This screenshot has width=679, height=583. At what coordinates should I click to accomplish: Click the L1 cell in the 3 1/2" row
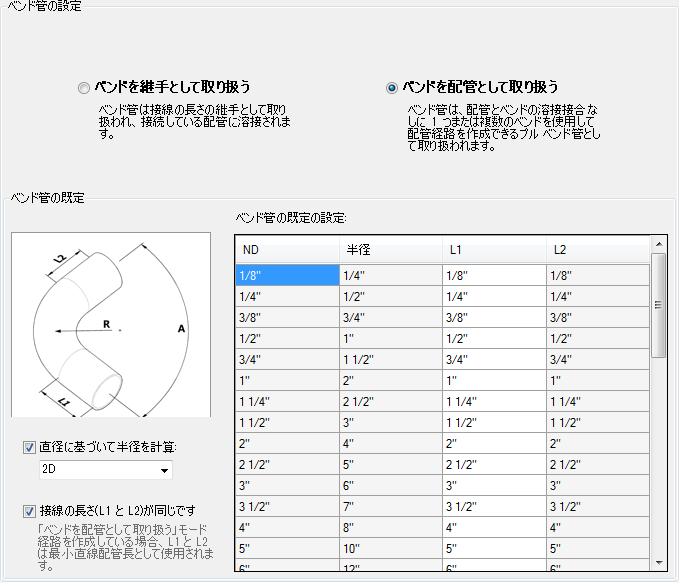tap(495, 506)
